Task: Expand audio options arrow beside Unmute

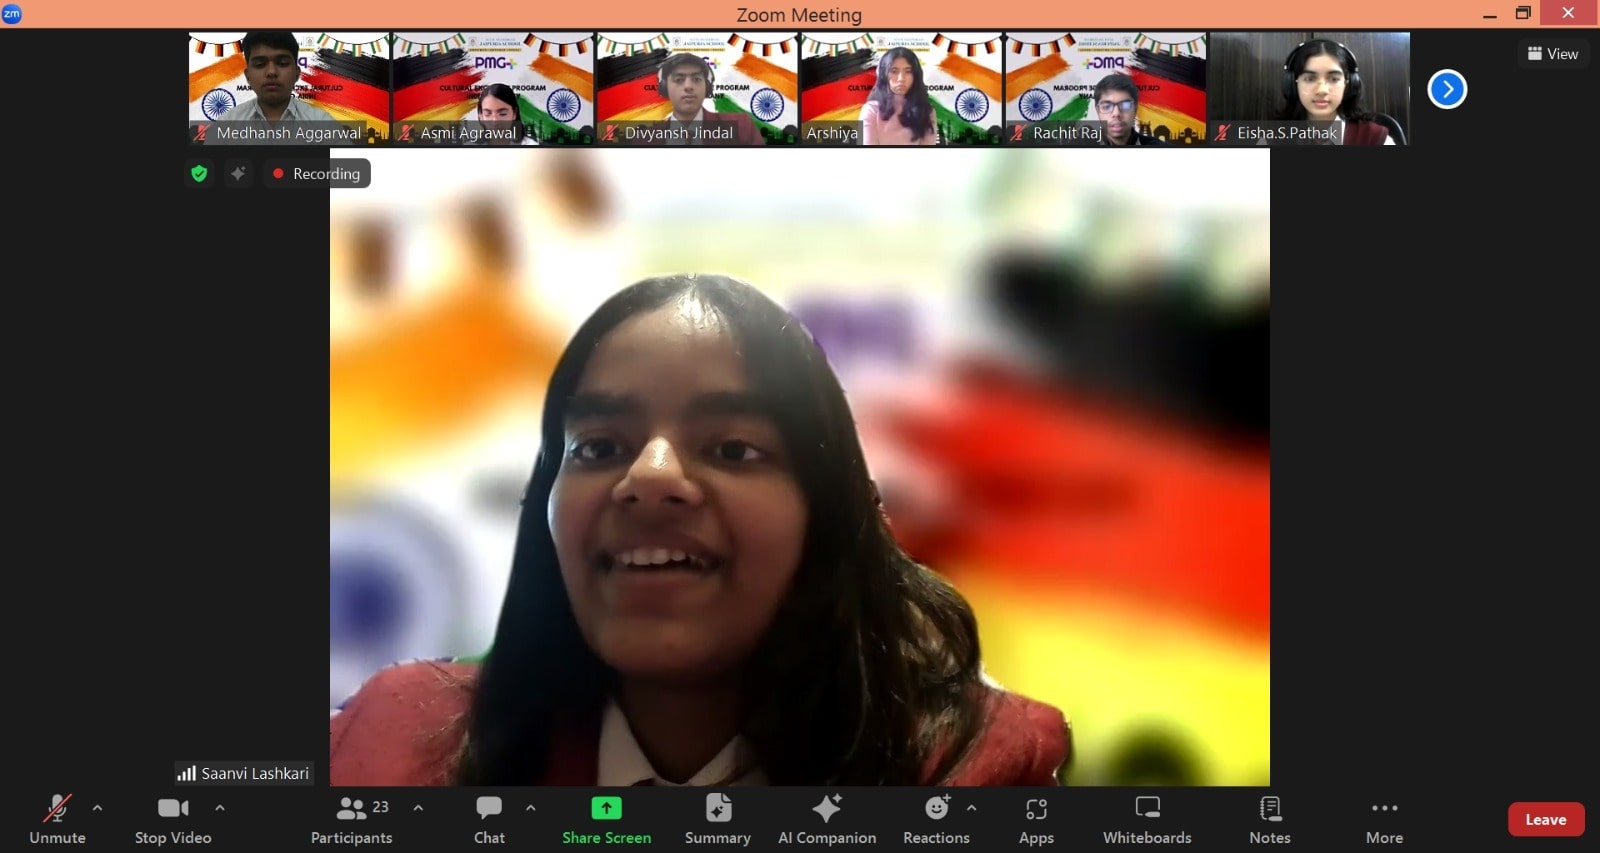Action: coord(97,807)
